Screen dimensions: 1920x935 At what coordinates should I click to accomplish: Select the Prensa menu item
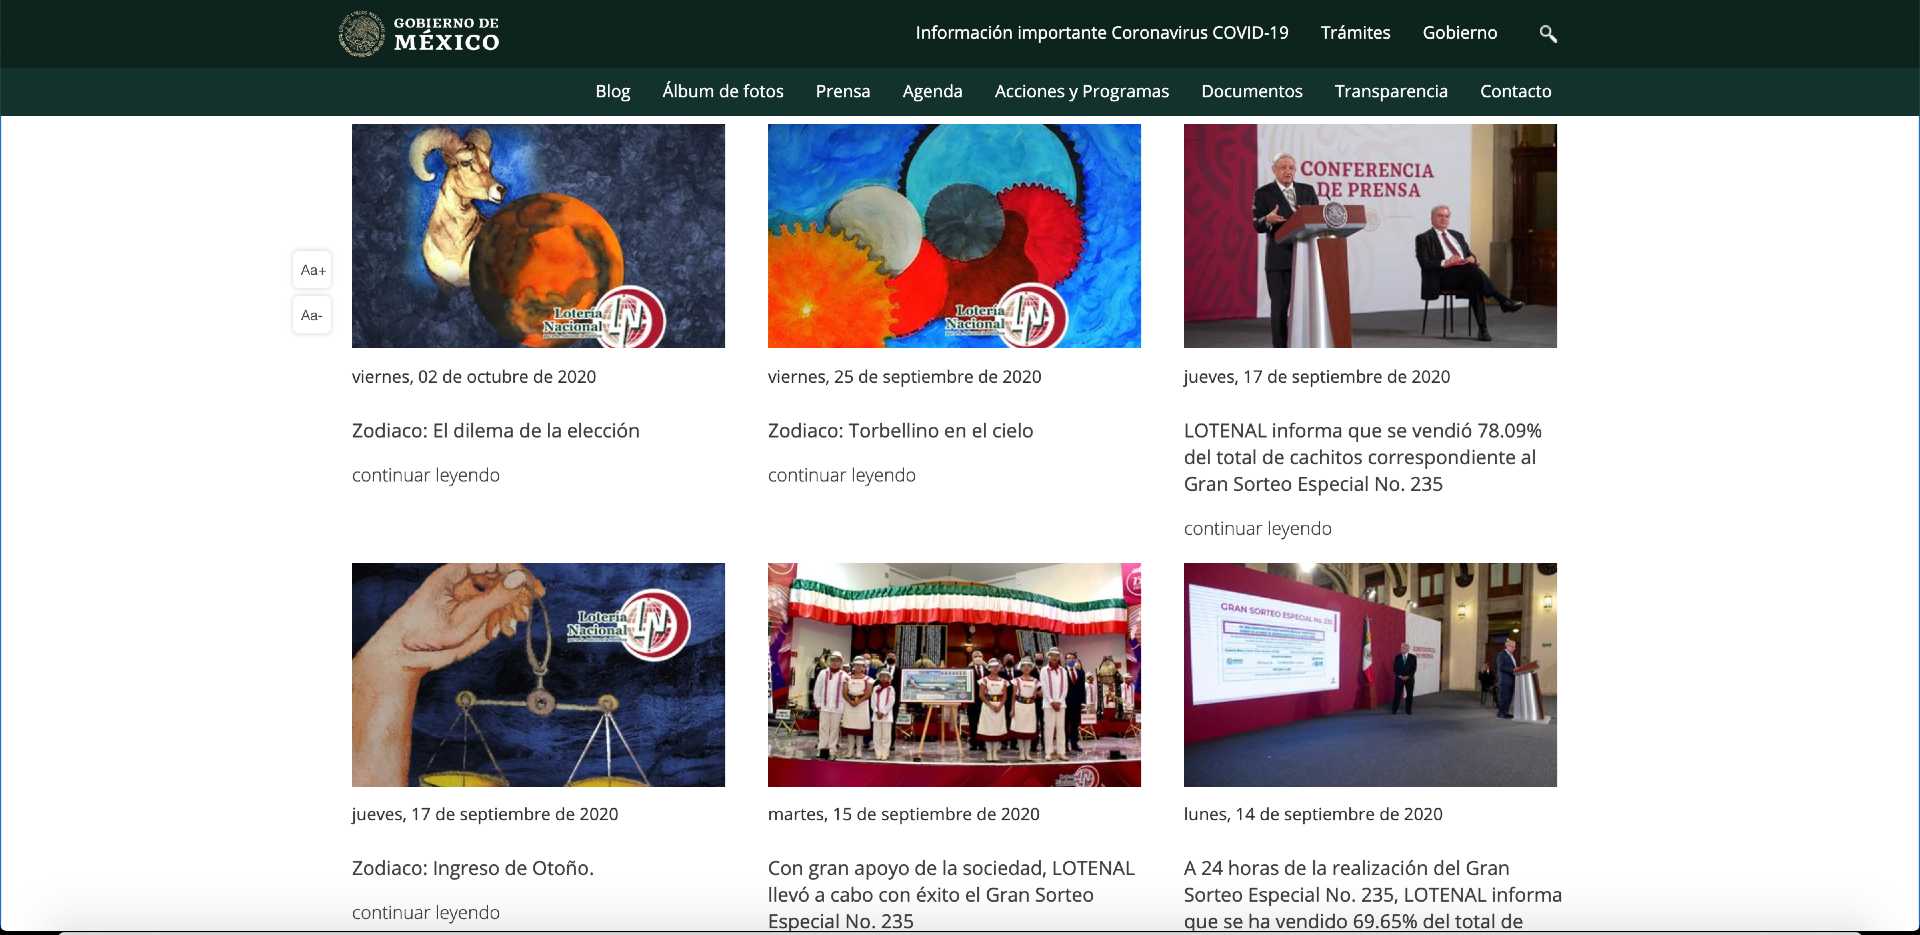click(x=843, y=91)
